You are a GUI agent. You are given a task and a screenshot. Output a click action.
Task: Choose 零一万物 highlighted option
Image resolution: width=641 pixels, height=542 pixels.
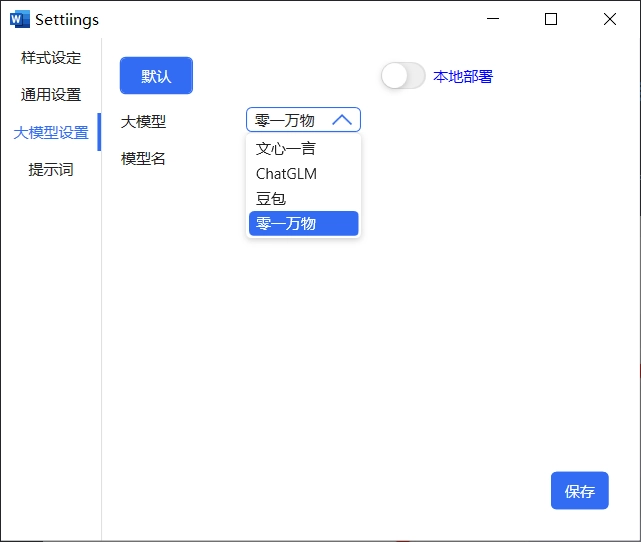[x=303, y=224]
